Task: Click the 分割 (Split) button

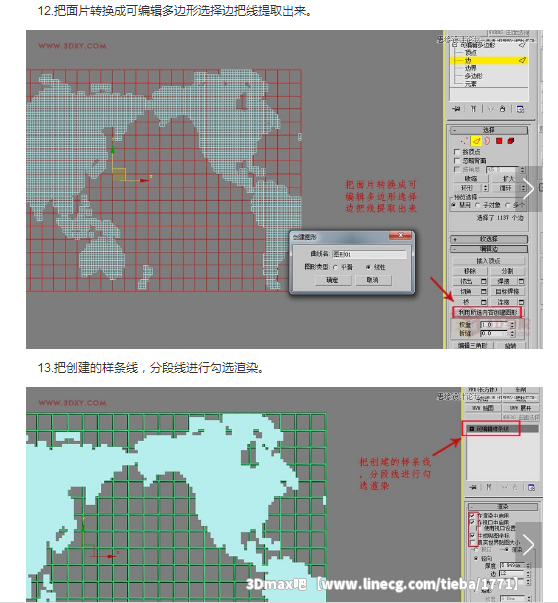Action: 507,271
